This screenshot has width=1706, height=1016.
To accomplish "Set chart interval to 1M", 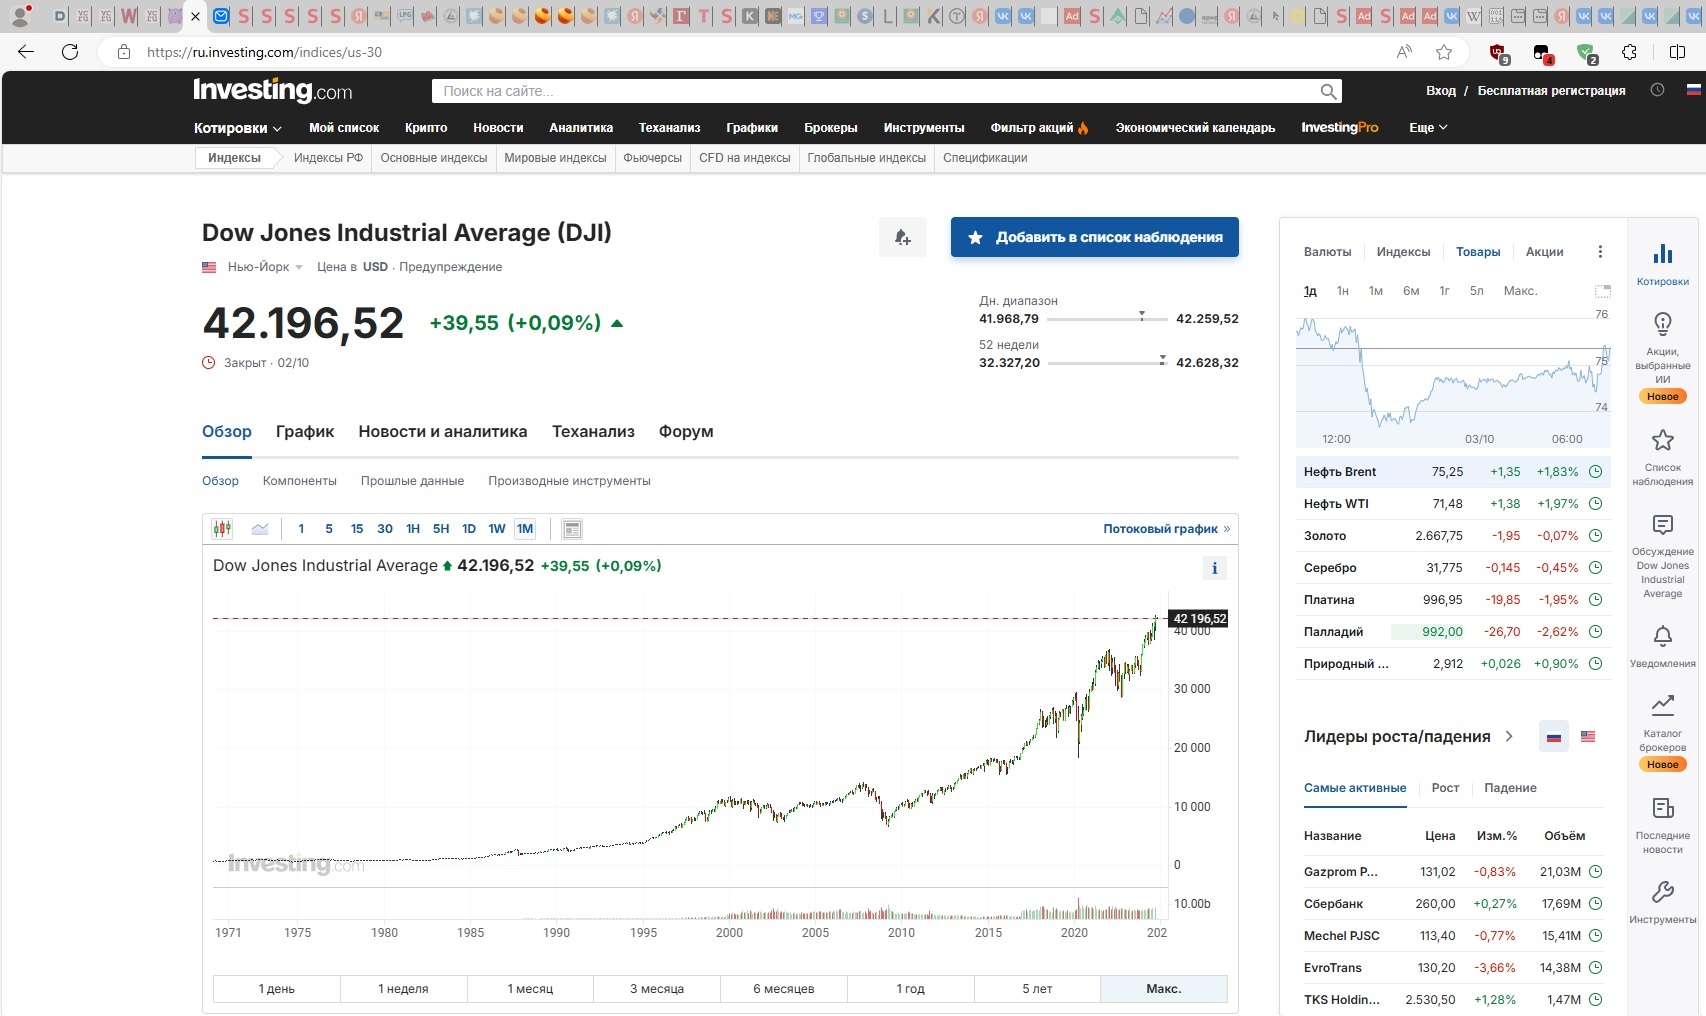I will [x=525, y=529].
